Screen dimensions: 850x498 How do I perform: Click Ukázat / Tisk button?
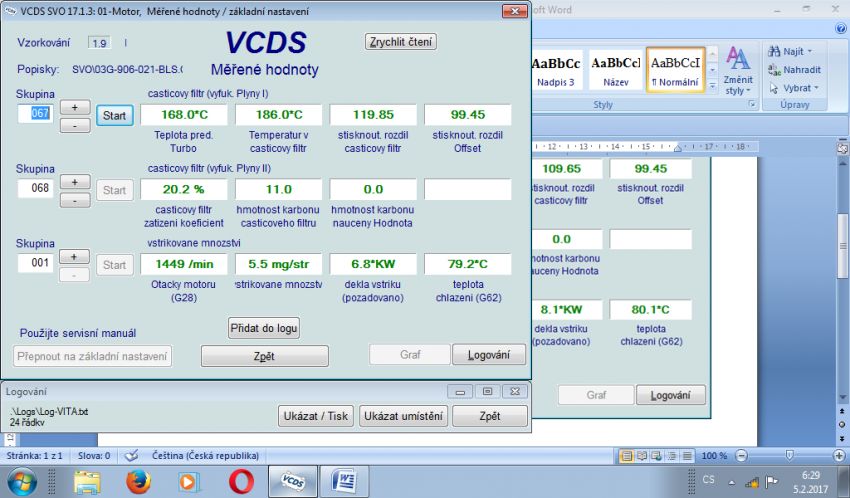315,416
